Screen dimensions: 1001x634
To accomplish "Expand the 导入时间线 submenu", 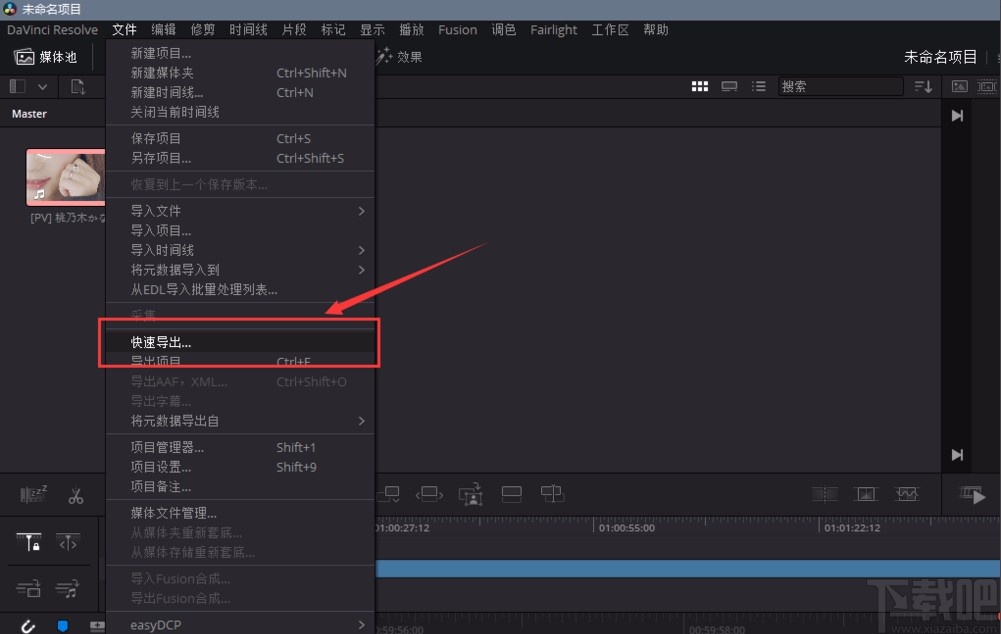I will [240, 250].
